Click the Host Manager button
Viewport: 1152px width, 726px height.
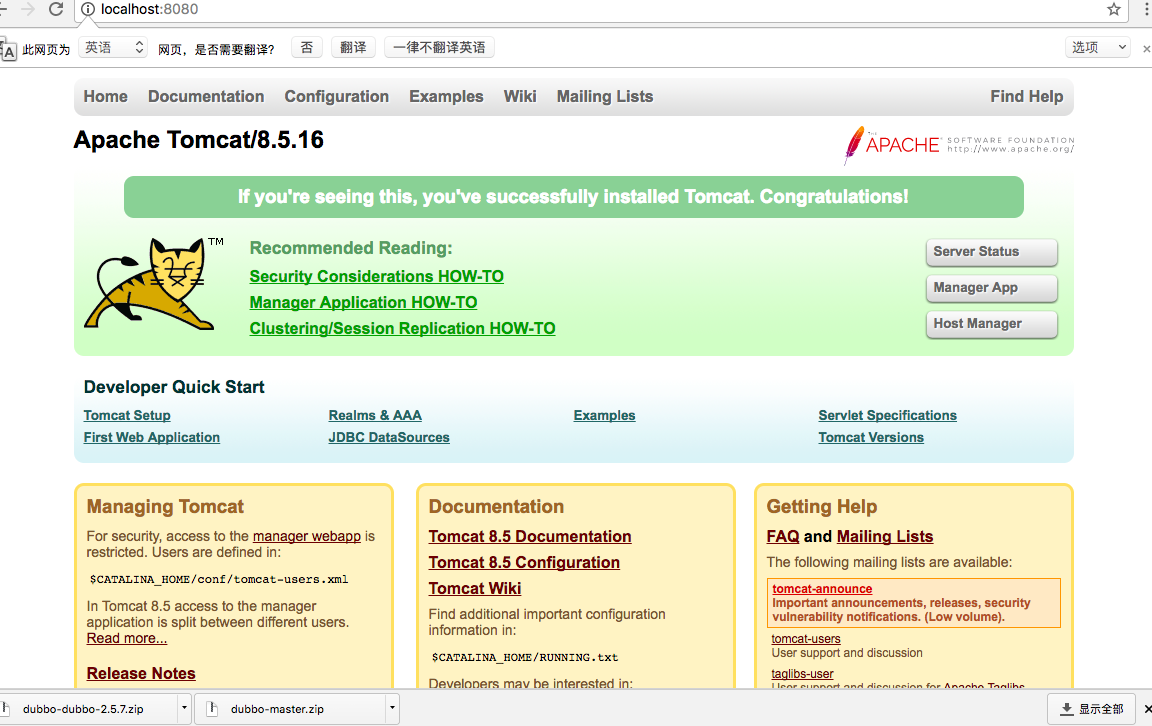(991, 324)
